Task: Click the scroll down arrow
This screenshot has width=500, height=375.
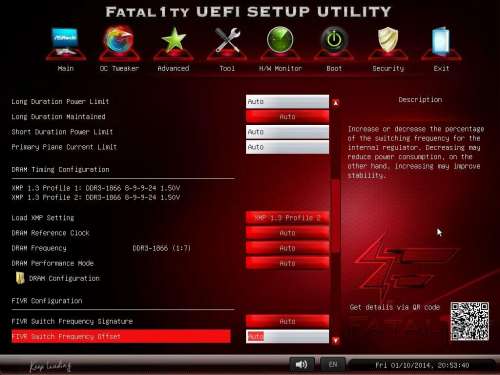Action: (x=336, y=340)
